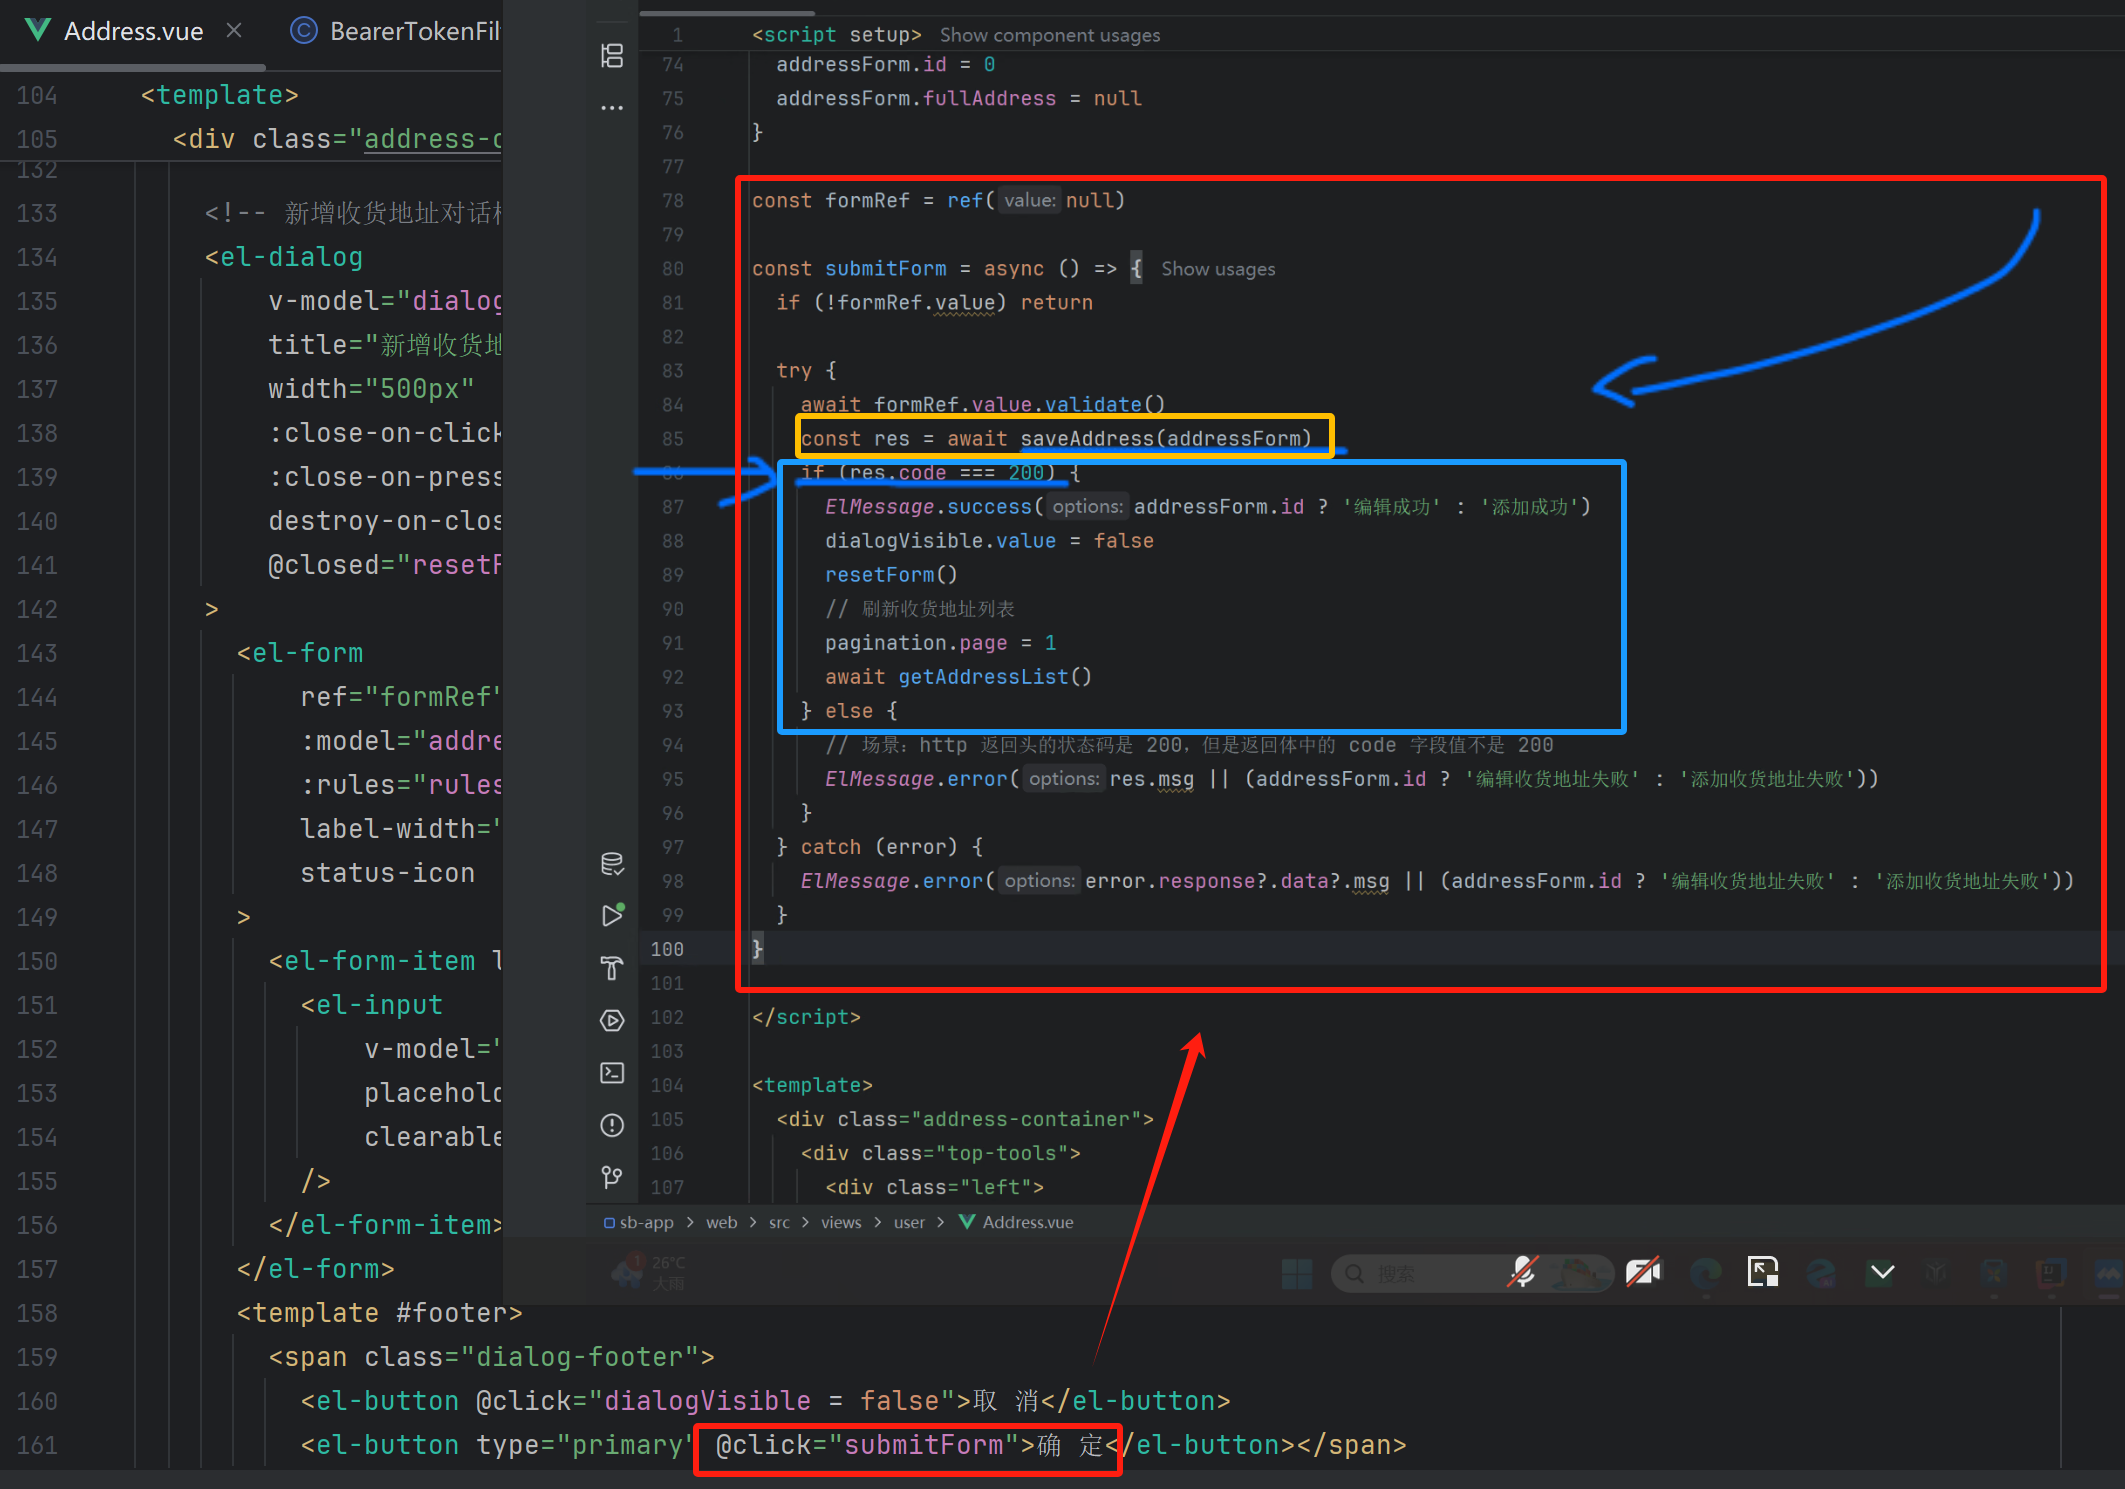2125x1489 pixels.
Task: Open the Build hammer tool window
Action: [612, 968]
